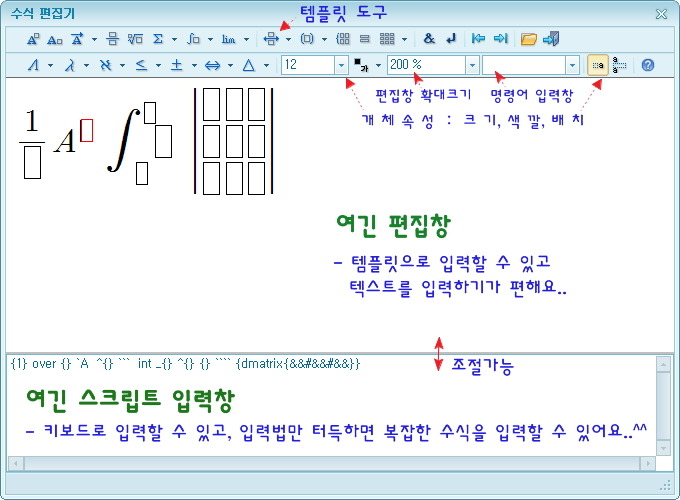The width and height of the screenshot is (680, 500).
Task: Expand the lim dropdown arrow
Action: [246, 39]
